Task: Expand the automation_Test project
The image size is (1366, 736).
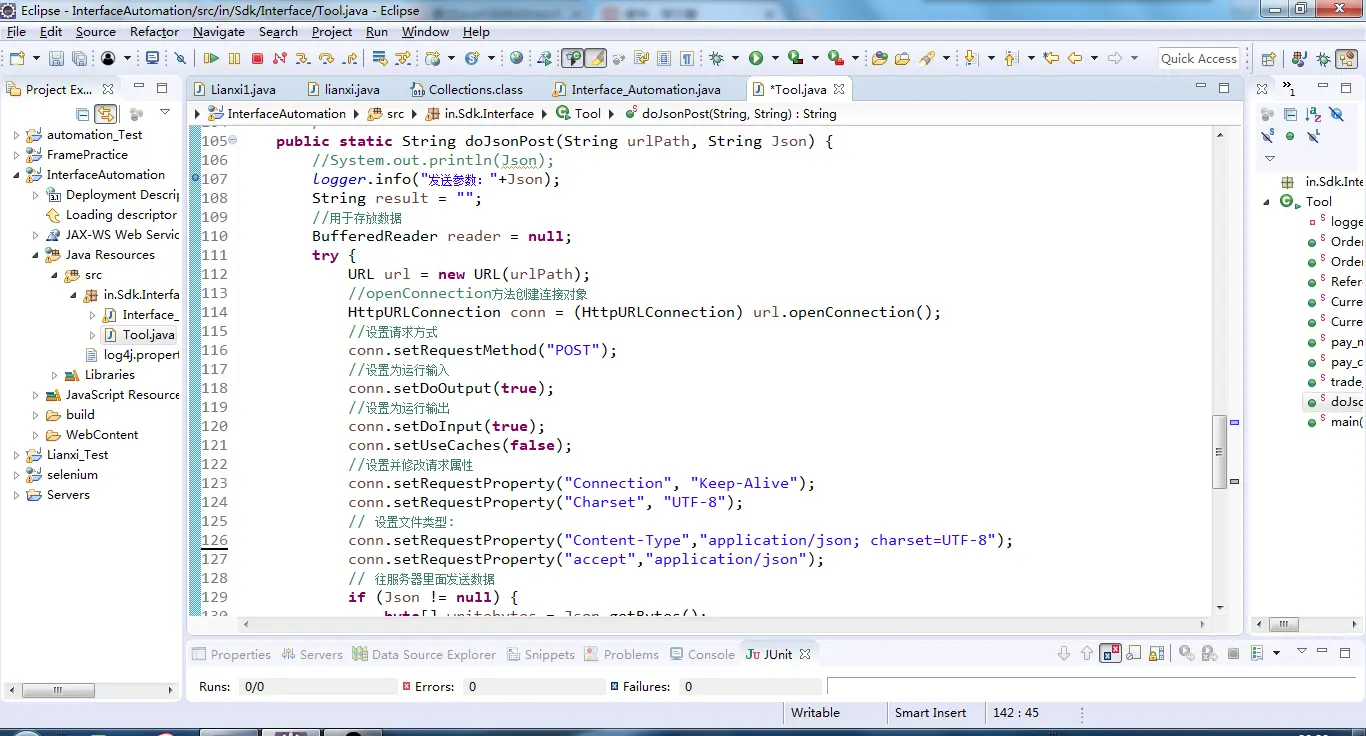Action: (x=16, y=135)
